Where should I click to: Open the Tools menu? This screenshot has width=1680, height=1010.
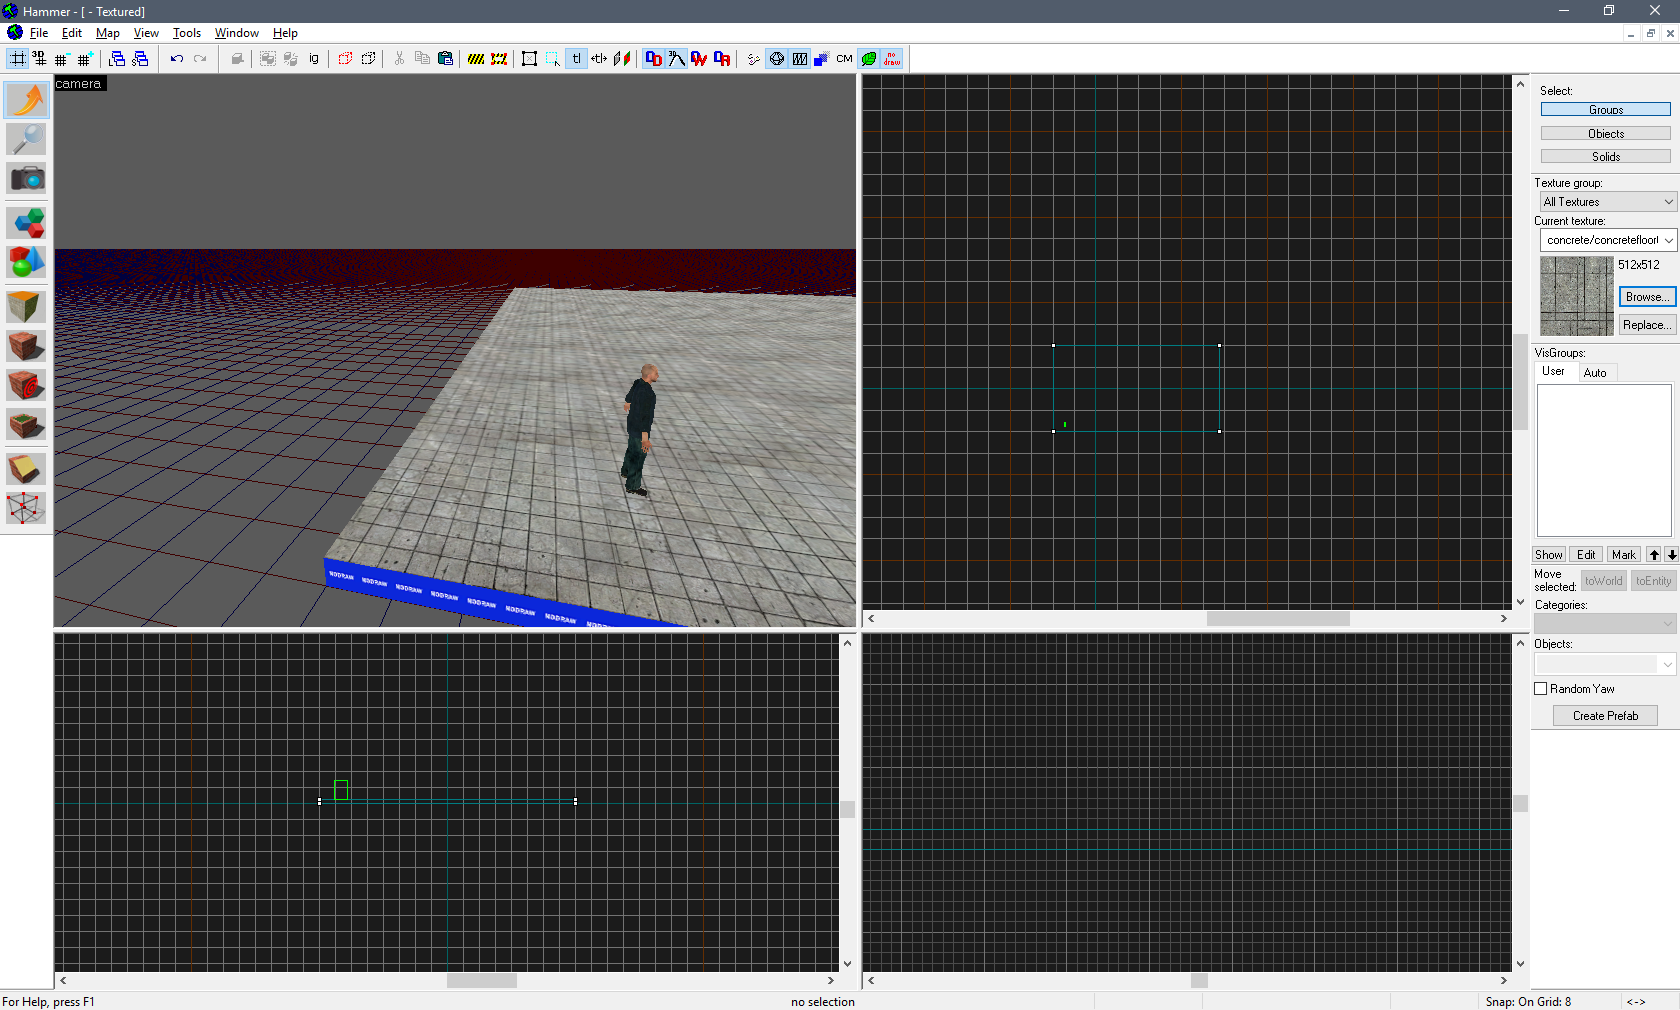187,33
